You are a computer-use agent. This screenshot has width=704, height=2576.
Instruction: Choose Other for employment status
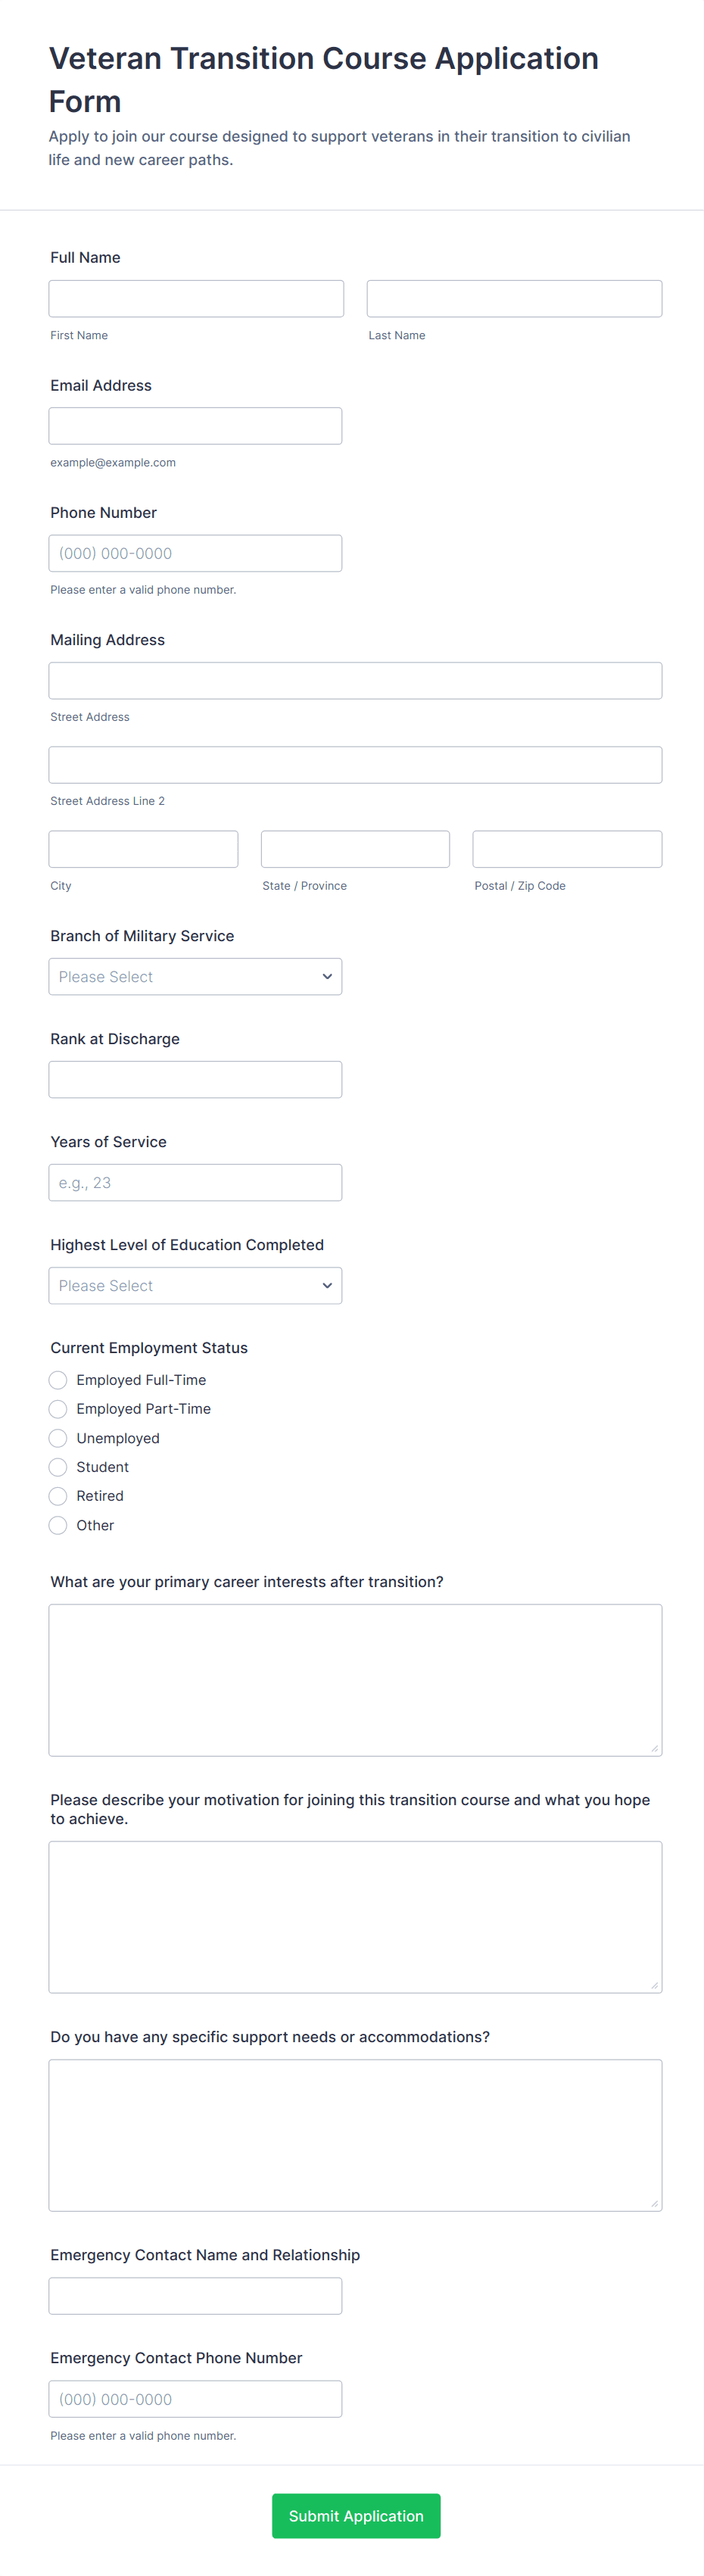click(x=58, y=1525)
